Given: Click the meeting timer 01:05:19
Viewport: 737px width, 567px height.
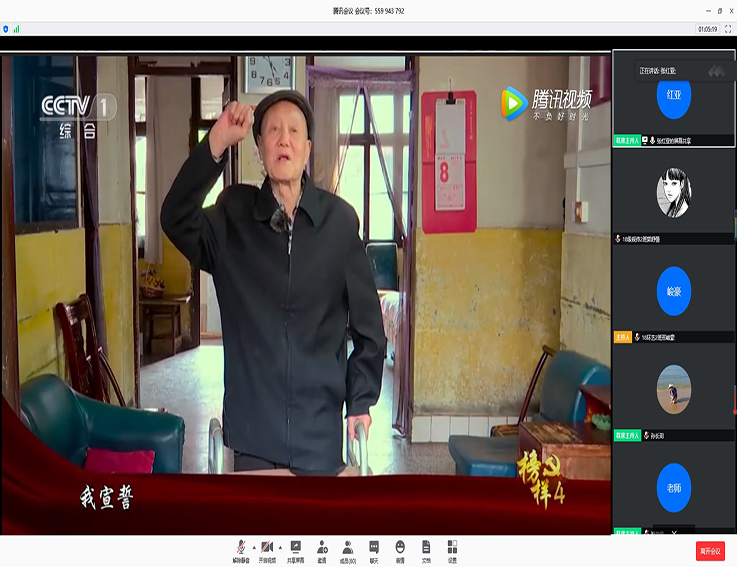Looking at the screenshot, I should pos(707,29).
